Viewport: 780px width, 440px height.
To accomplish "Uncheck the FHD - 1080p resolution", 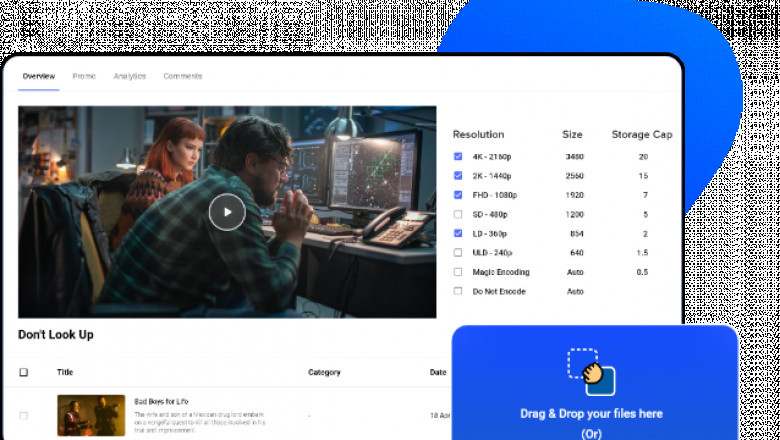I will [x=458, y=195].
